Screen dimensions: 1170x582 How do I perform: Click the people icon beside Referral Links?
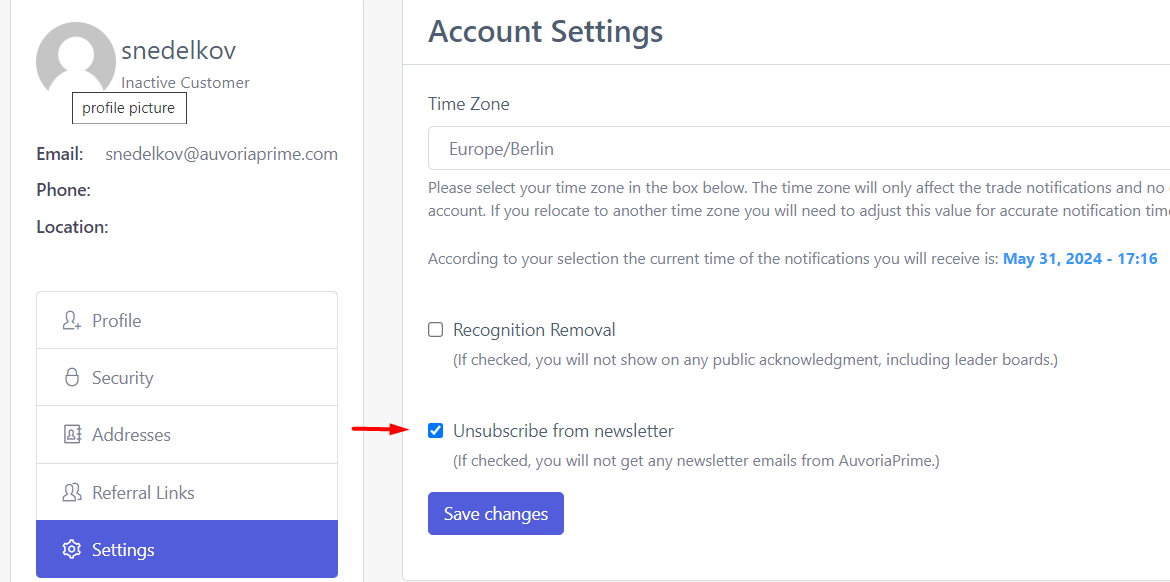(x=71, y=493)
